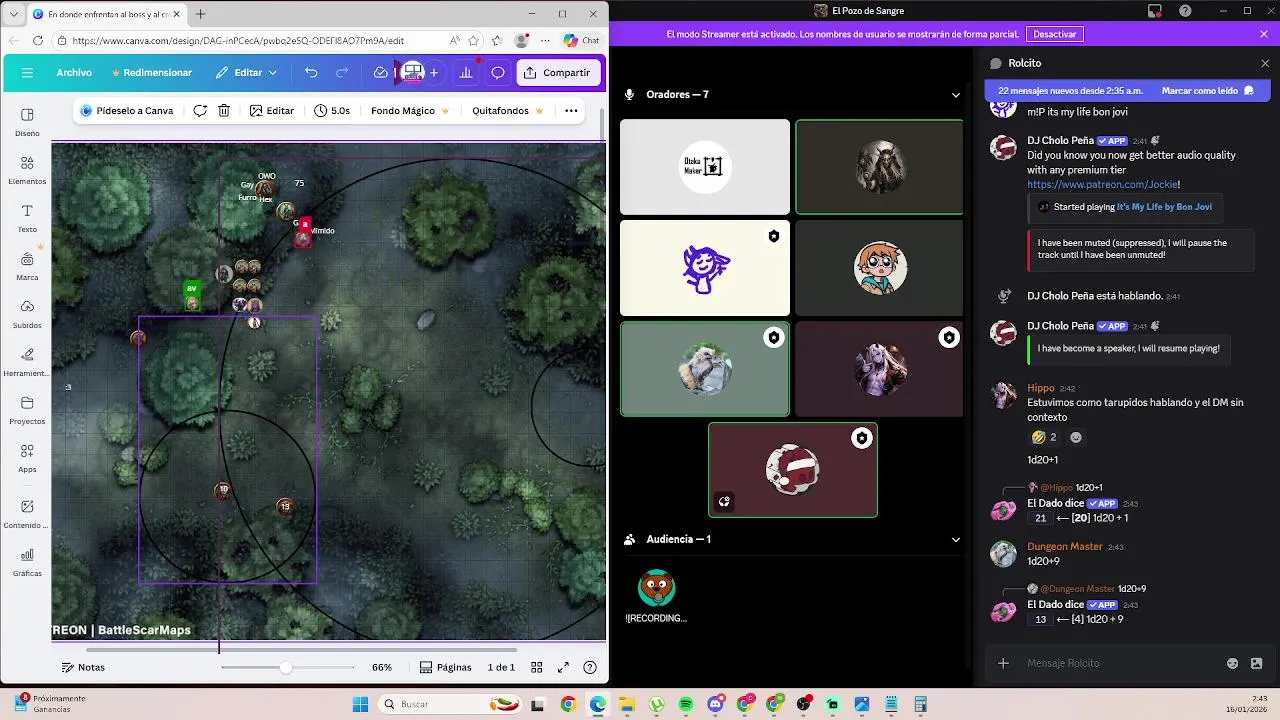Open the Notas panel at bottom
The height and width of the screenshot is (720, 1280).
pyautogui.click(x=83, y=667)
